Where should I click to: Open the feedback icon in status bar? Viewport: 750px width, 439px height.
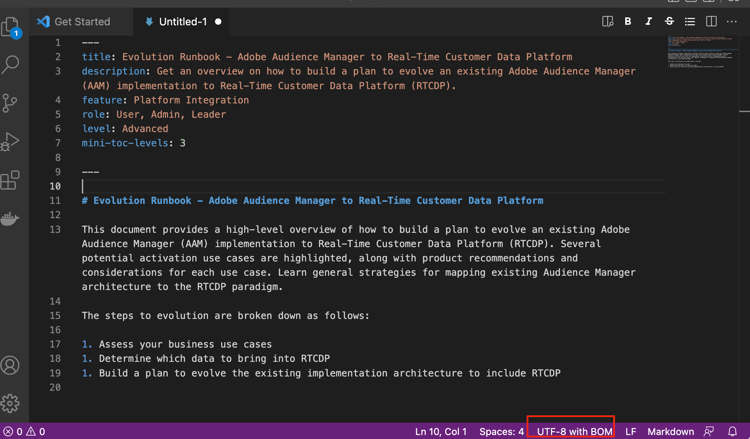(709, 431)
